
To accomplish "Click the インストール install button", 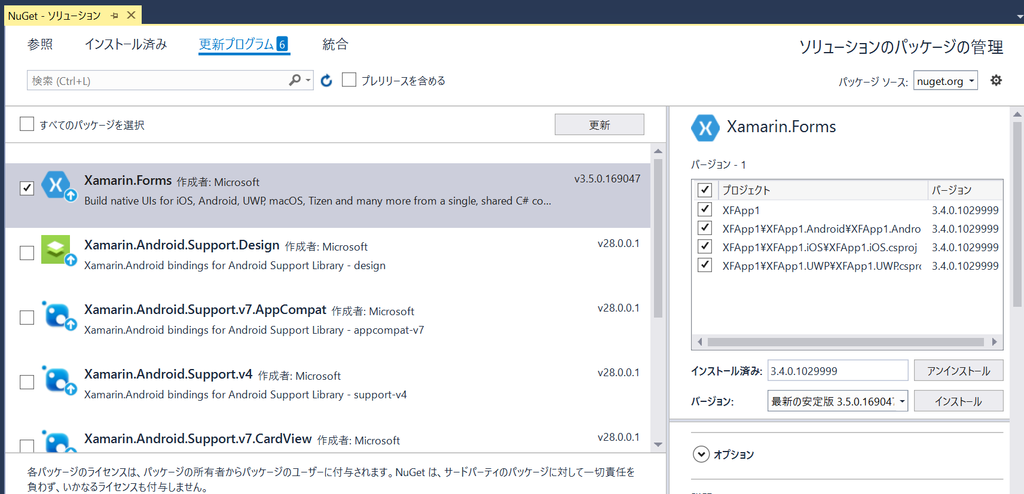I will point(958,401).
